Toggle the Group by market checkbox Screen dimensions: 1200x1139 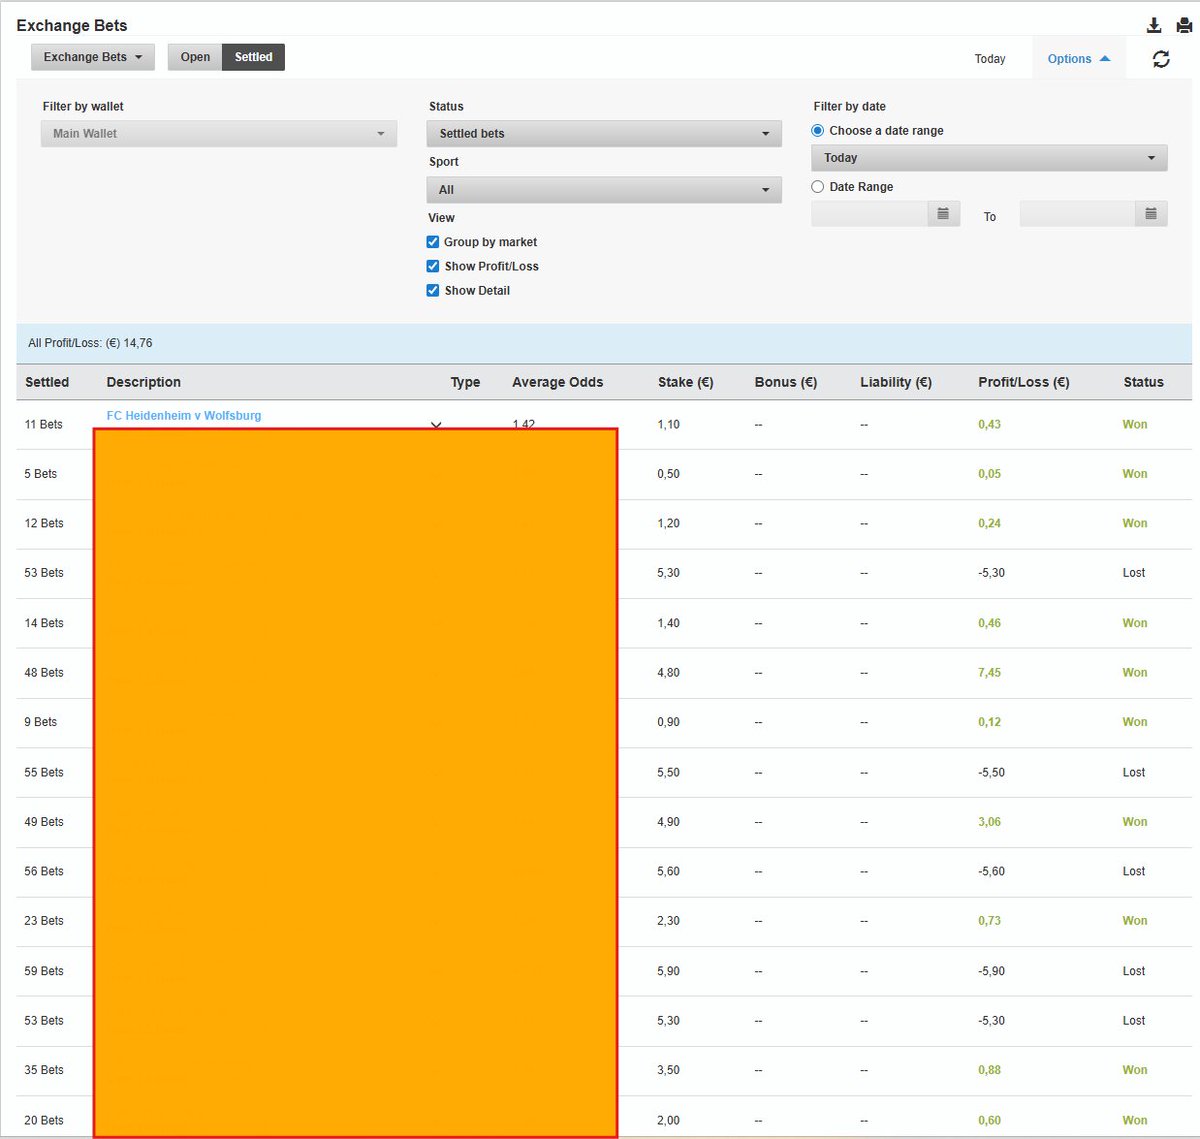(x=433, y=242)
